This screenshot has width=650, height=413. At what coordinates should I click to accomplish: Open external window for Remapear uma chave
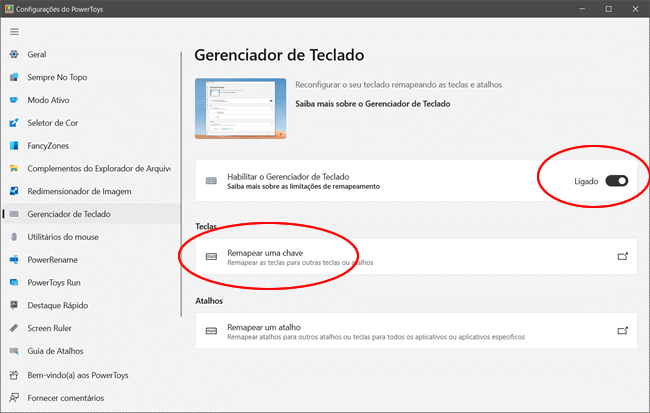click(622, 257)
